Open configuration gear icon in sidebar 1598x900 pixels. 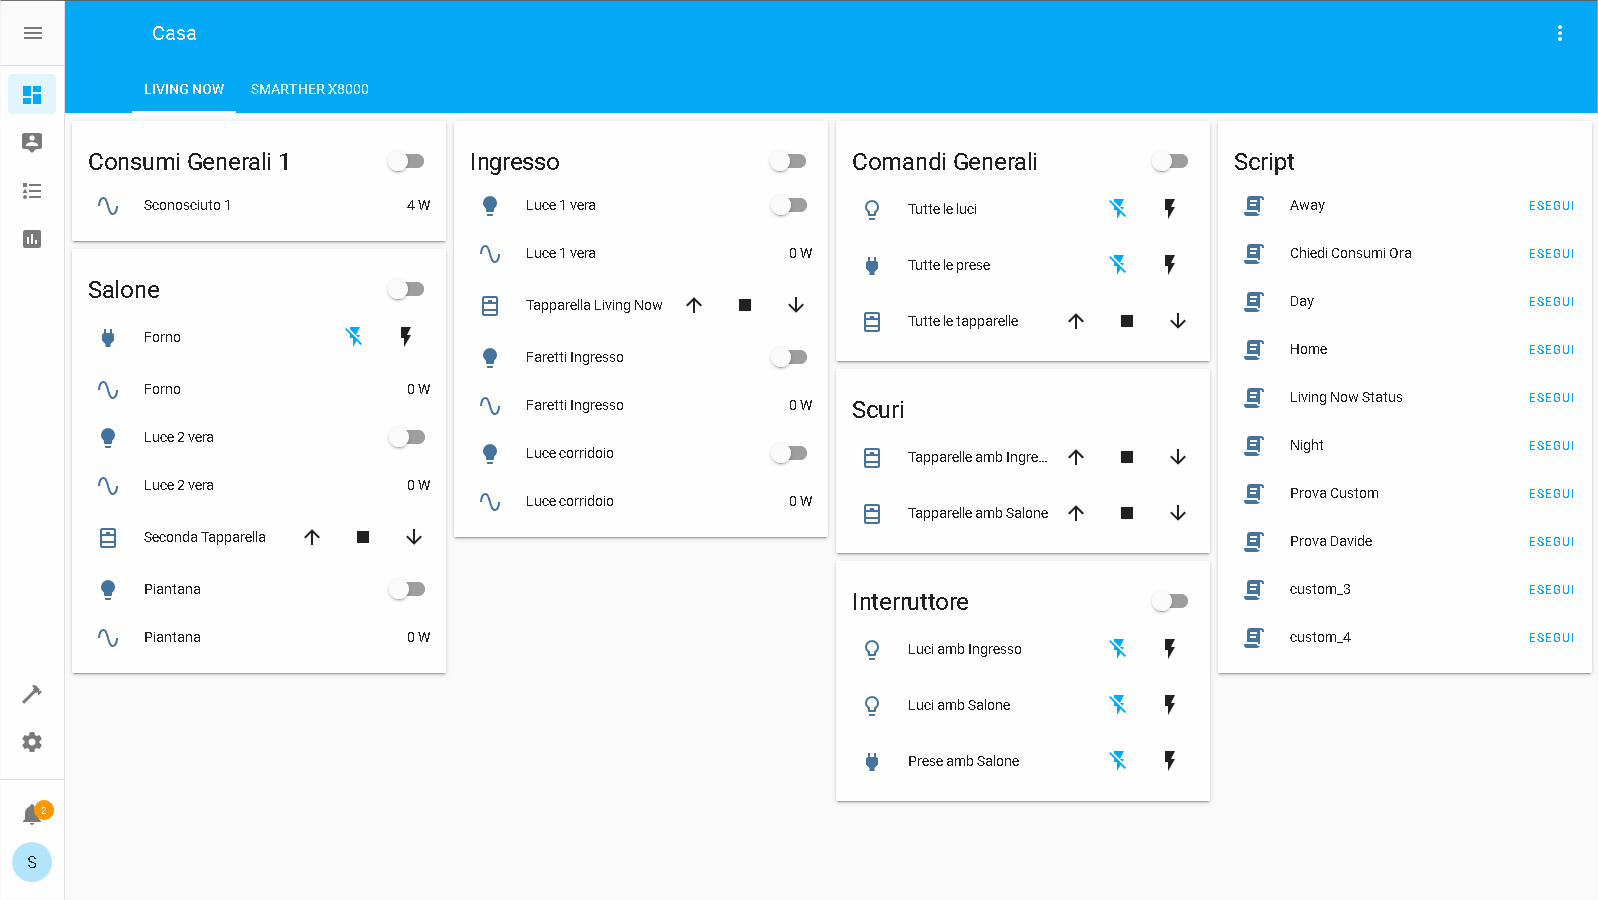pos(32,742)
